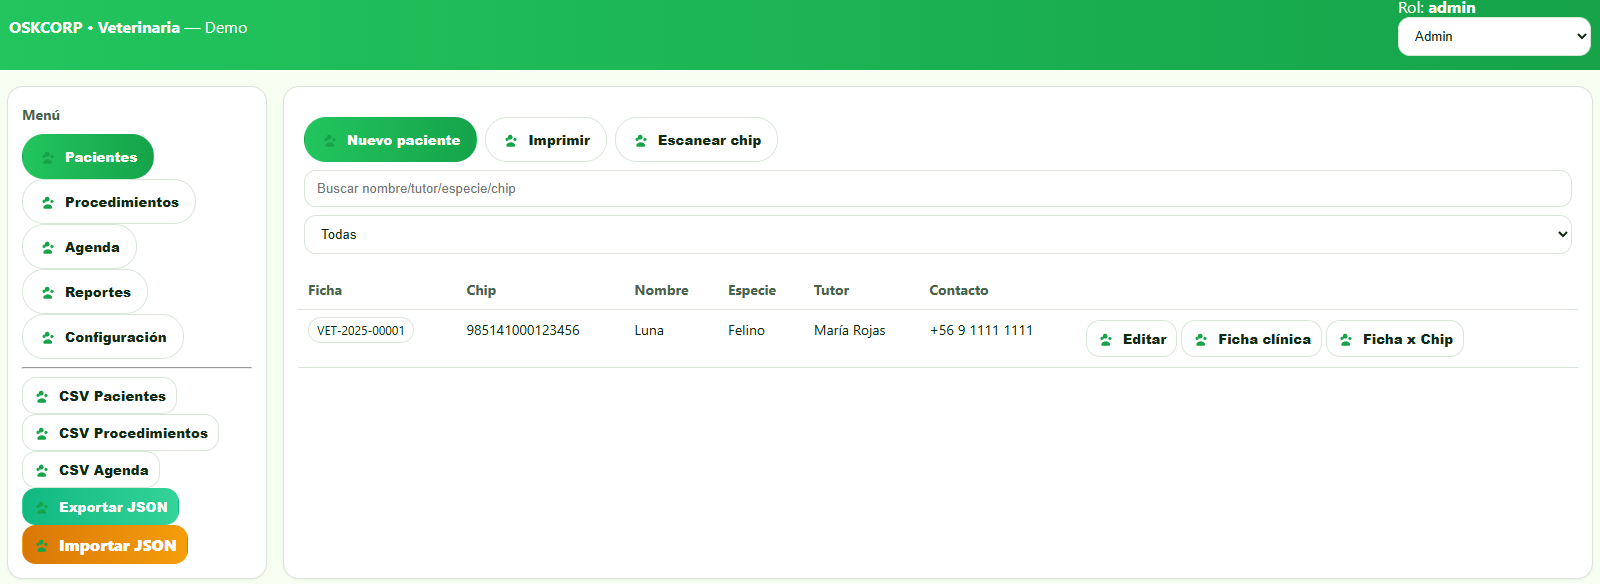Click the paw icon on Escanear chip
This screenshot has height=584, width=1600.
pos(641,141)
